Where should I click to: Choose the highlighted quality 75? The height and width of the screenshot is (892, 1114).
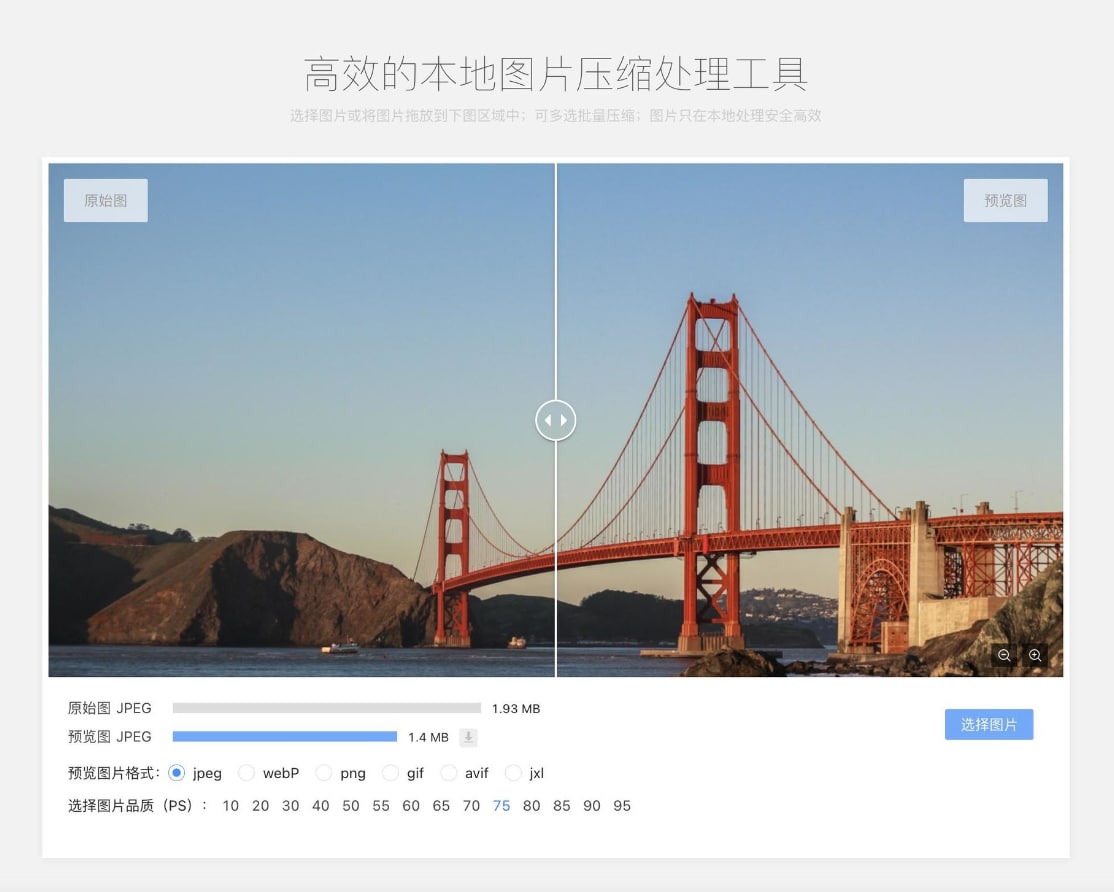(x=502, y=806)
